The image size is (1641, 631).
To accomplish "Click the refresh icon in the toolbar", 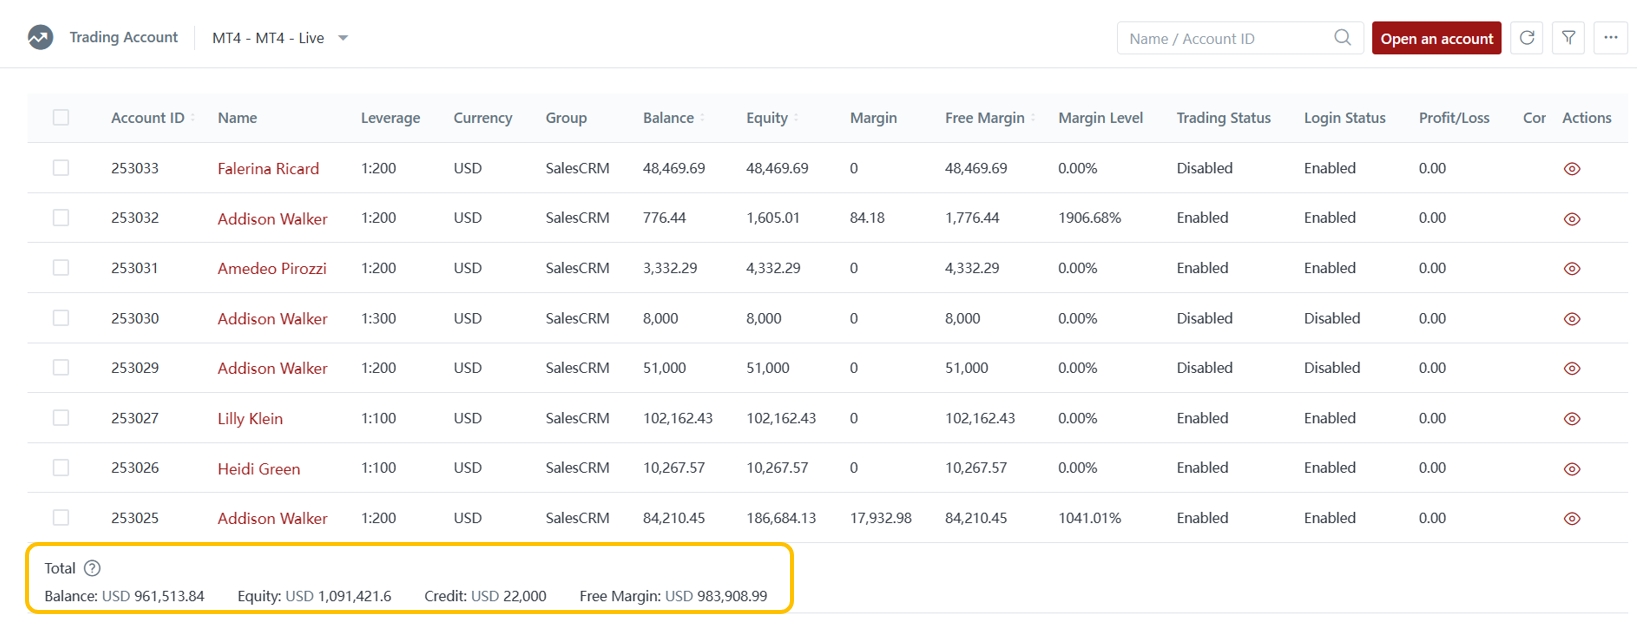I will 1526,38.
